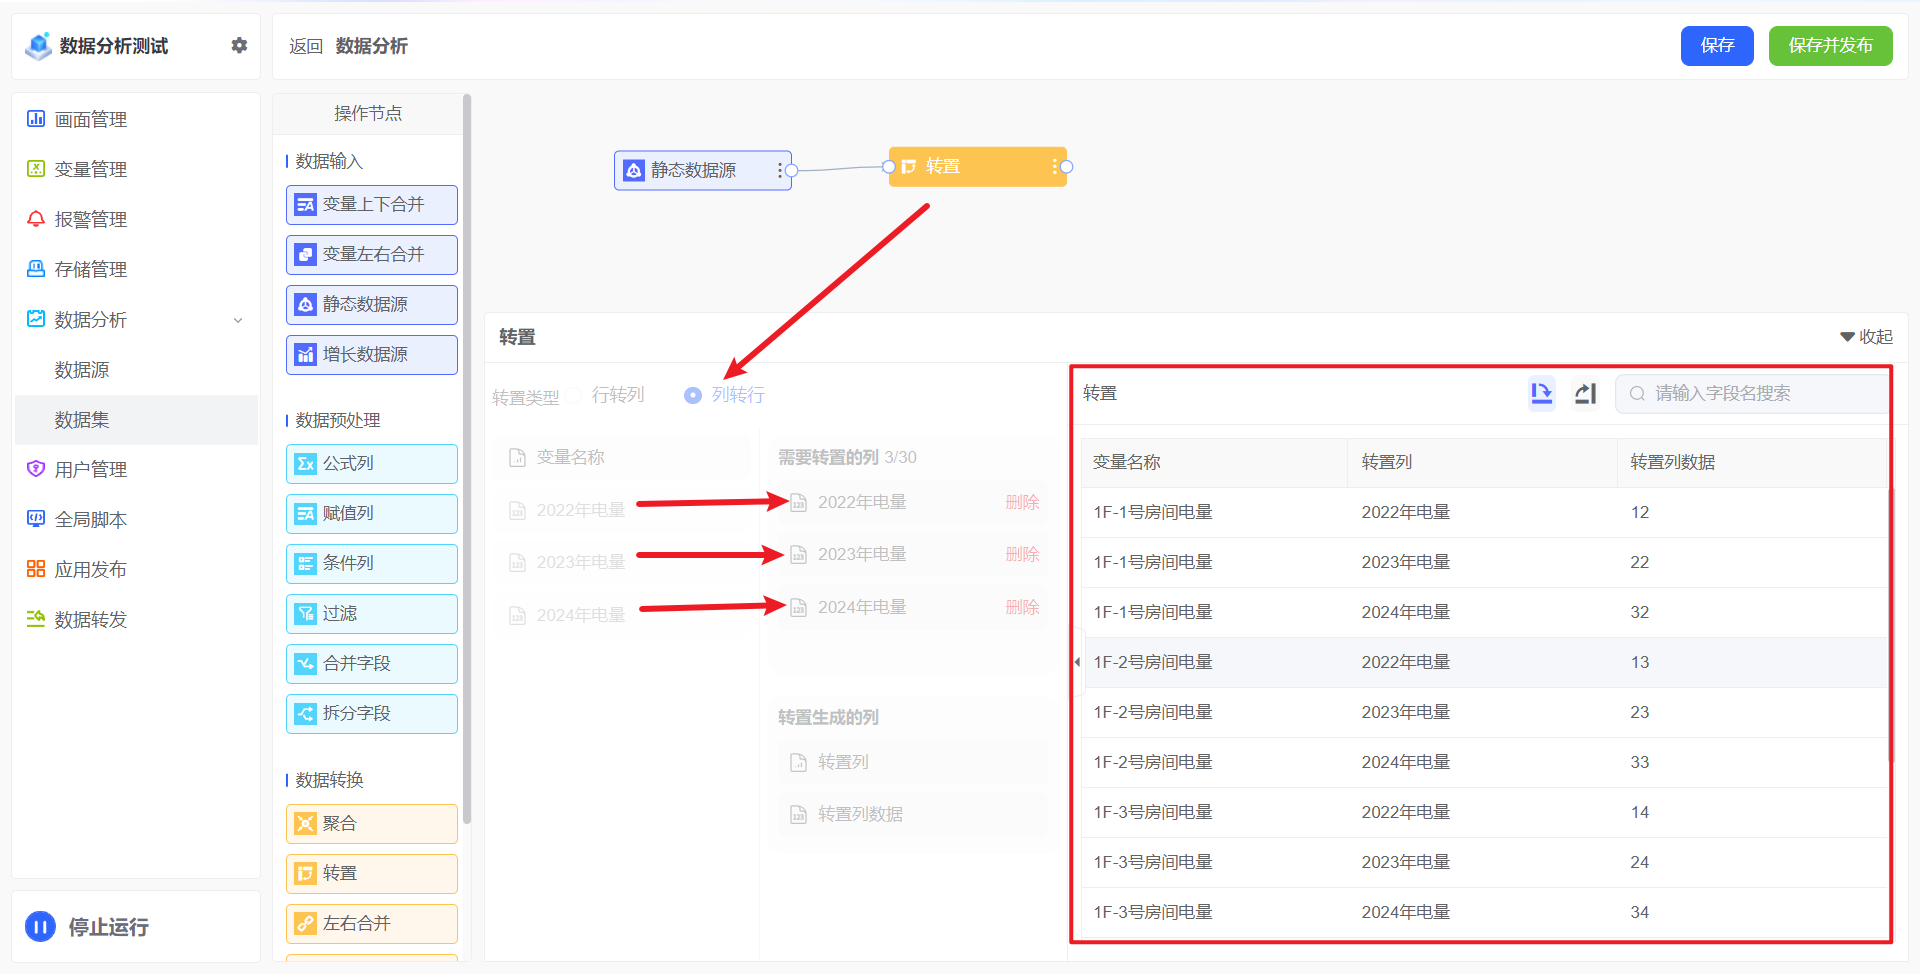Open 存储管理 in the left sidebar
Image resolution: width=1920 pixels, height=974 pixels.
coord(91,268)
